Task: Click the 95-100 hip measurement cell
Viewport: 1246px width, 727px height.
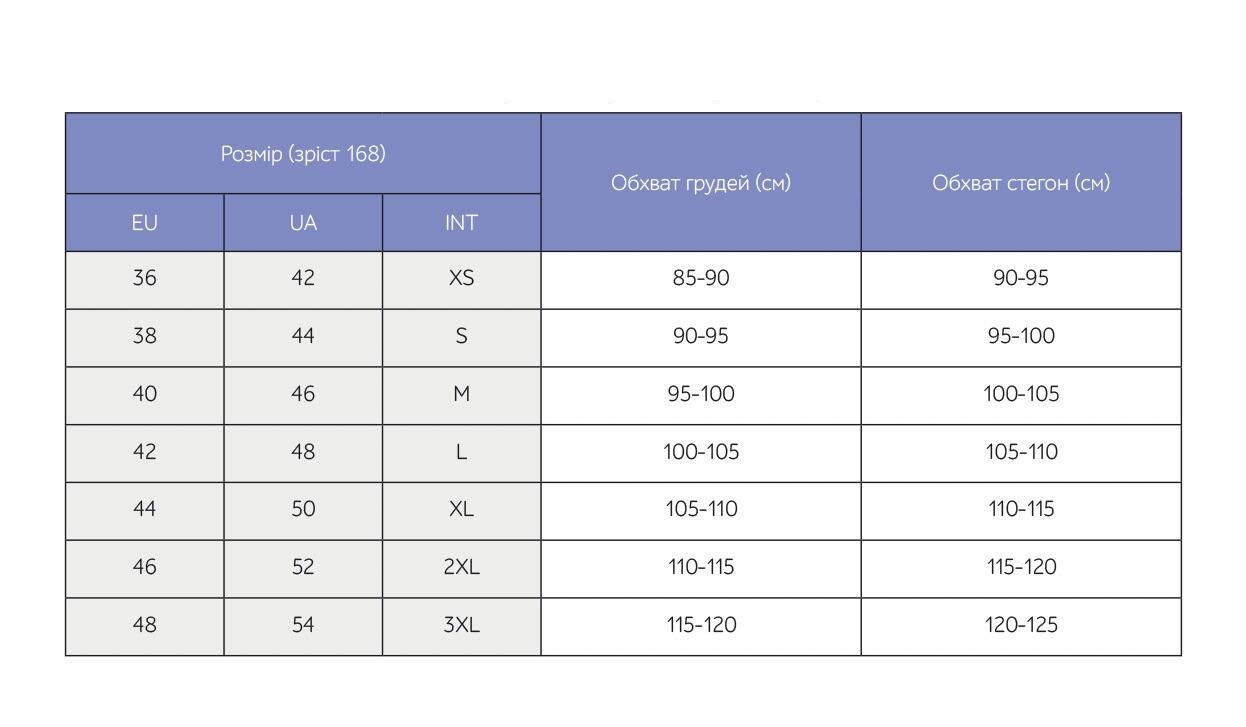Action: [1021, 338]
